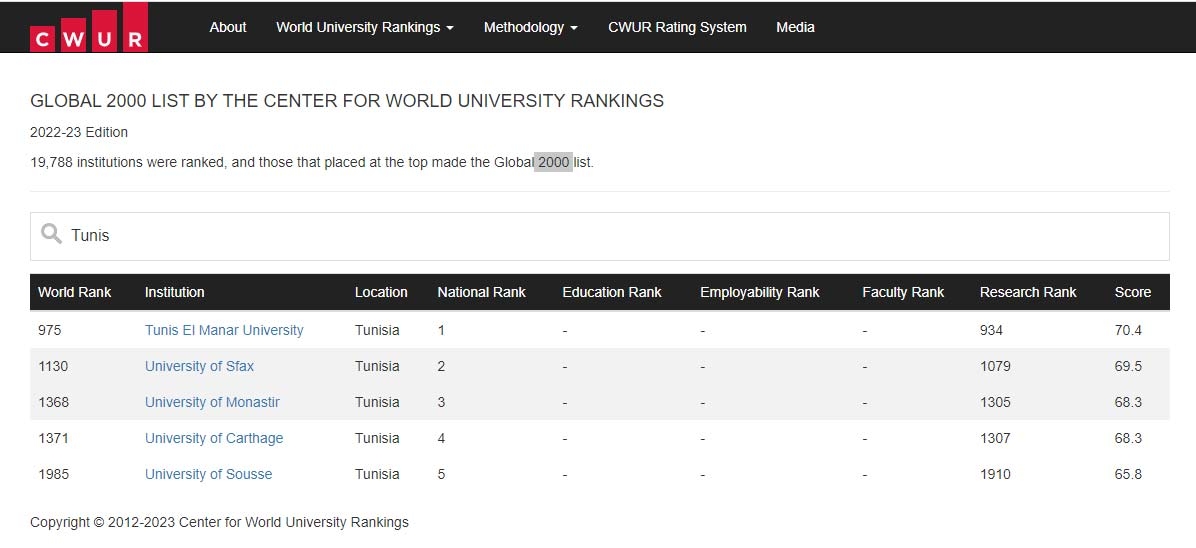Image resolution: width=1196 pixels, height=548 pixels.
Task: Open the University of Sousse link
Action: click(x=208, y=474)
